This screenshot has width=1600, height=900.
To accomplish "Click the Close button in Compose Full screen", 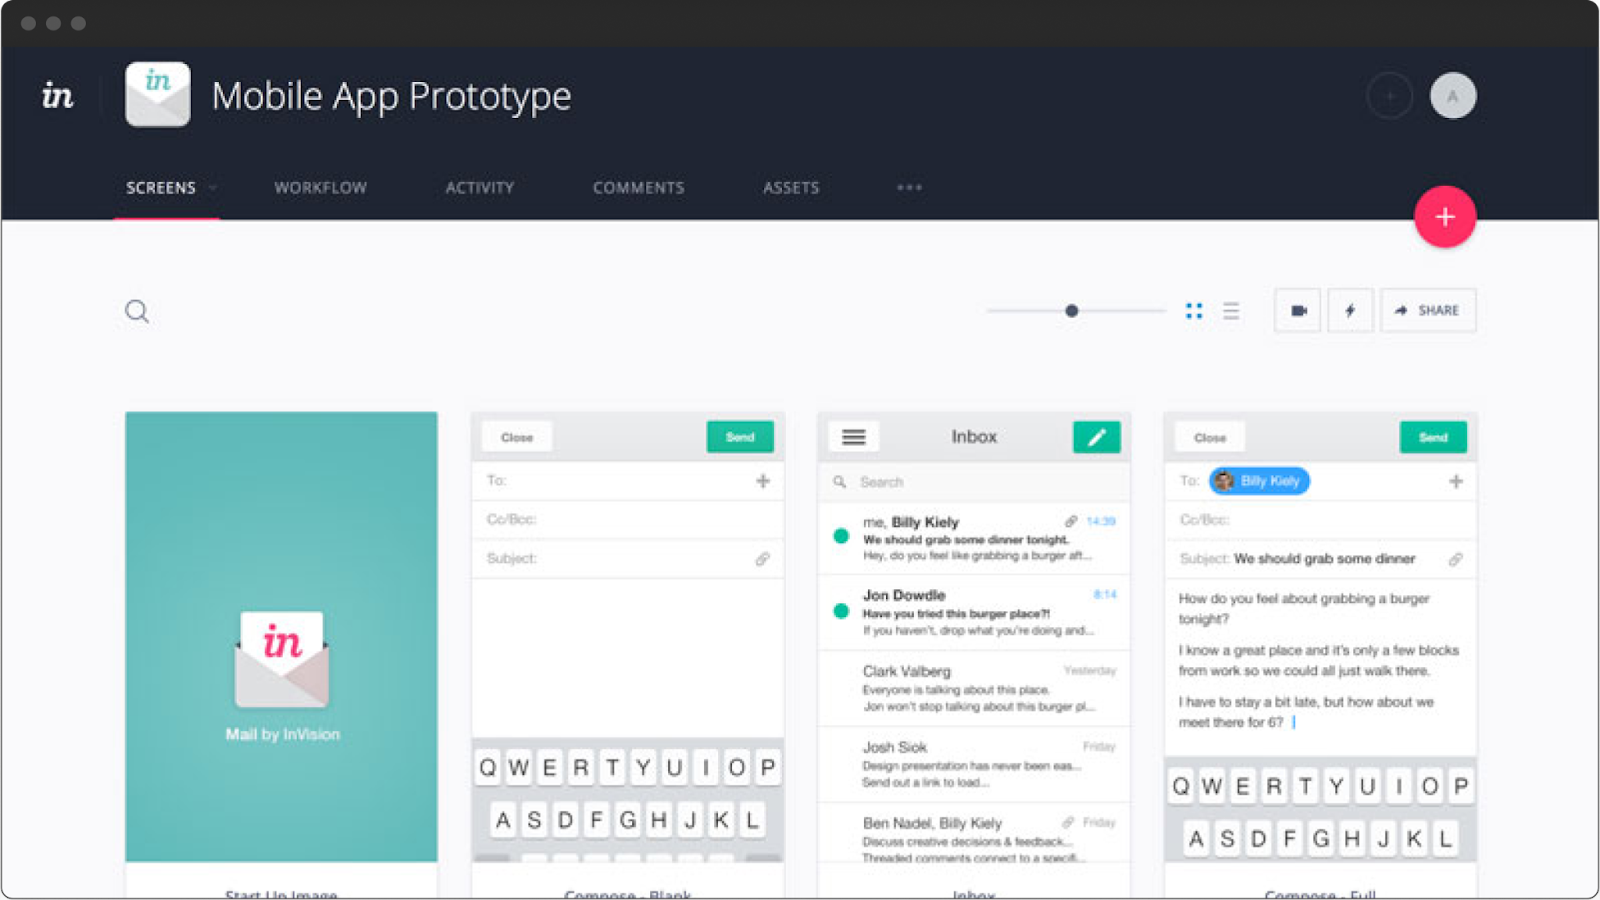I will click(1210, 437).
